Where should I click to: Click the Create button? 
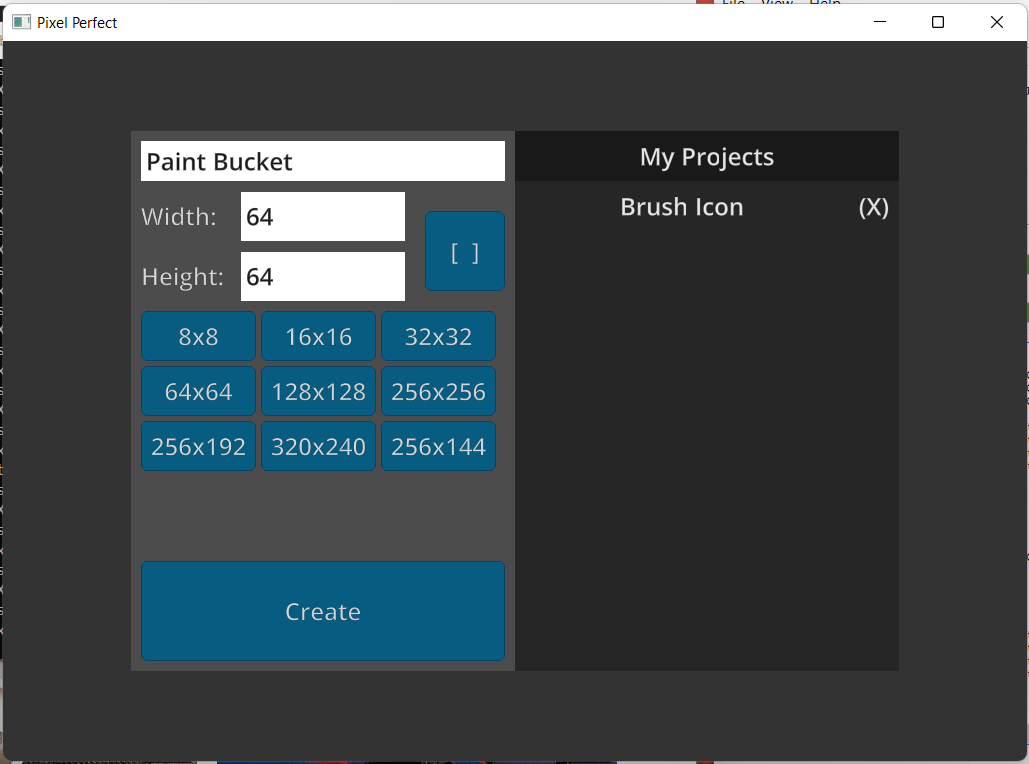click(x=323, y=611)
